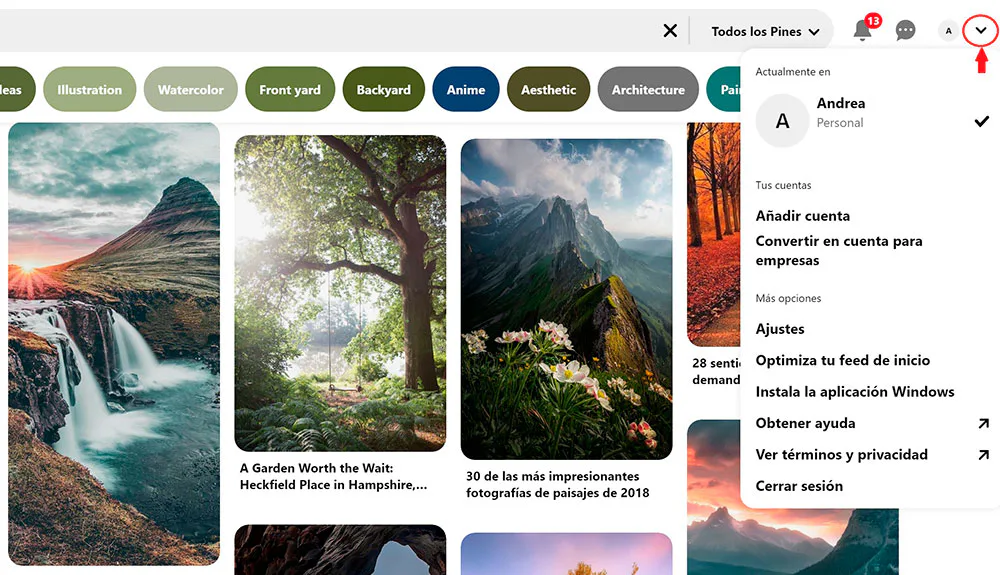1000x575 pixels.
Task: Open the Todos los Pines dropdown
Action: coord(765,31)
